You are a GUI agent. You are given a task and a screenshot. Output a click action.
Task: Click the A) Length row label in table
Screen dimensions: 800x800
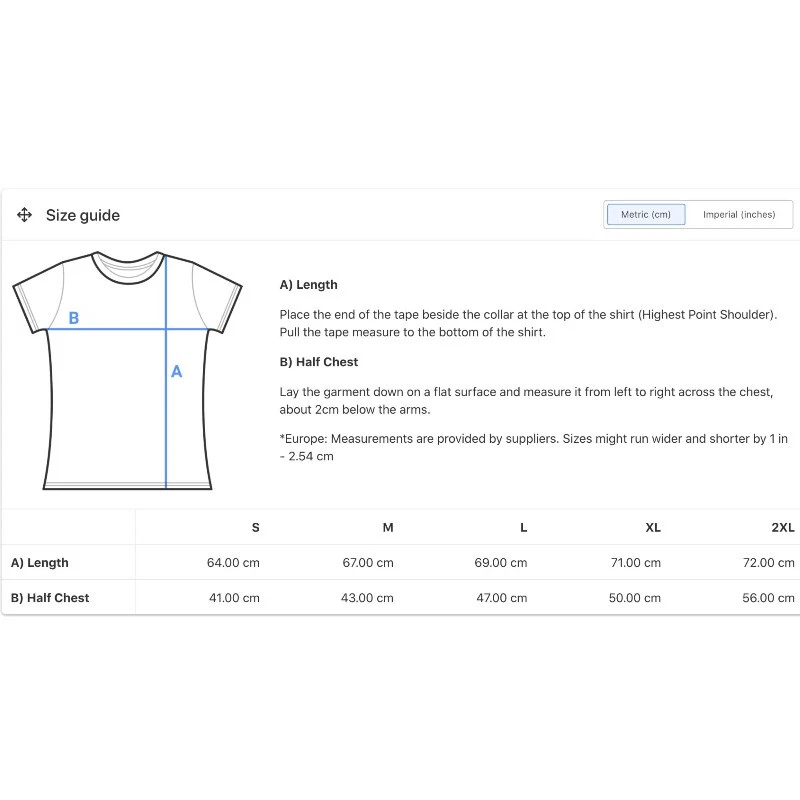pyautogui.click(x=40, y=562)
